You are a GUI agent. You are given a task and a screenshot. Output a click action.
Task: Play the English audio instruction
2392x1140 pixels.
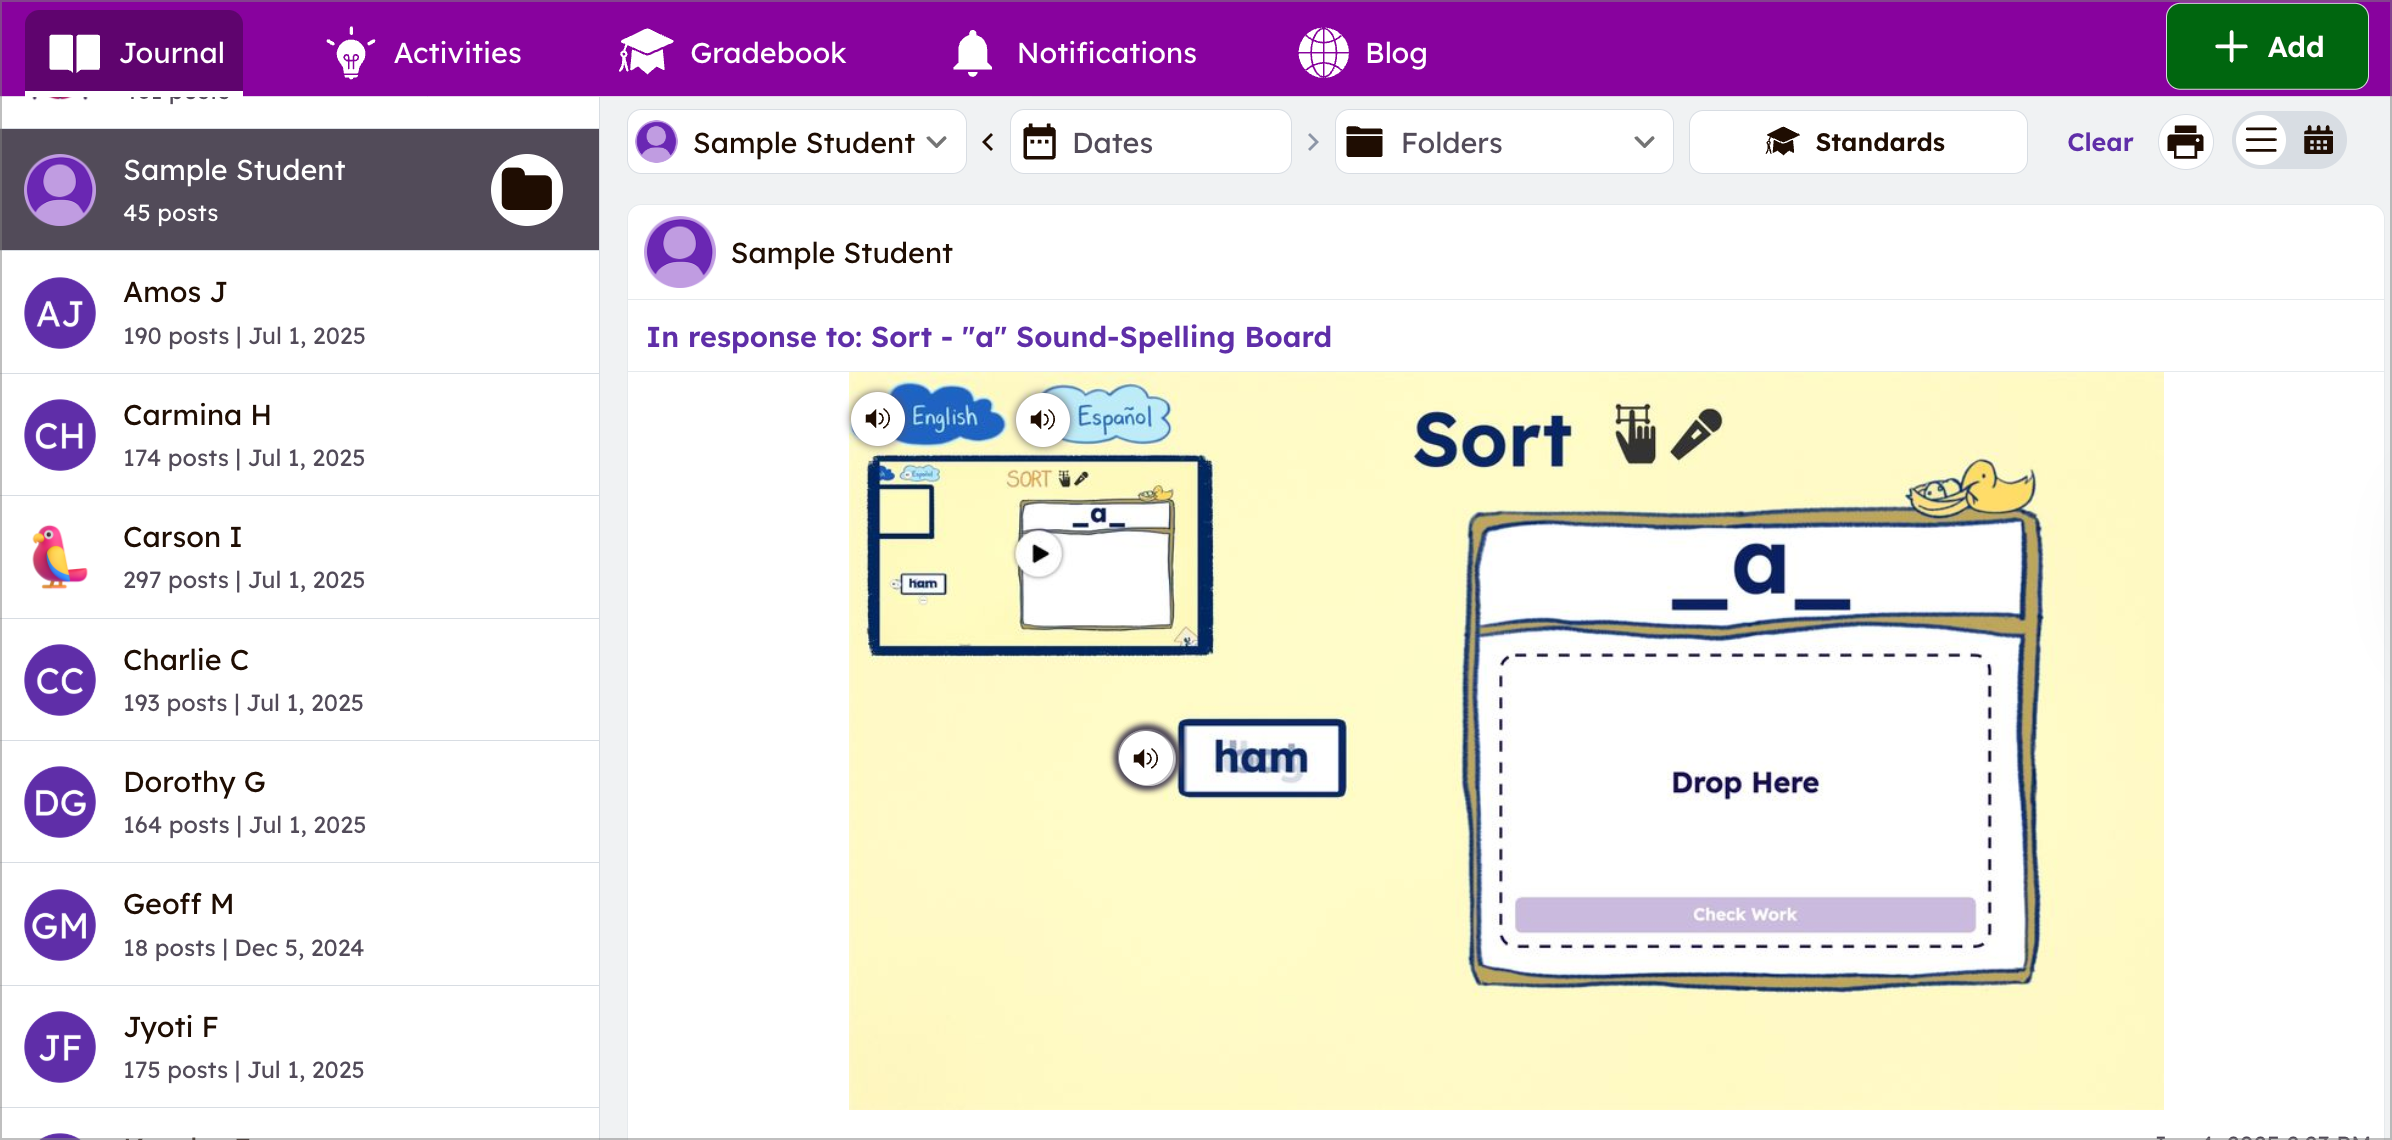tap(878, 419)
